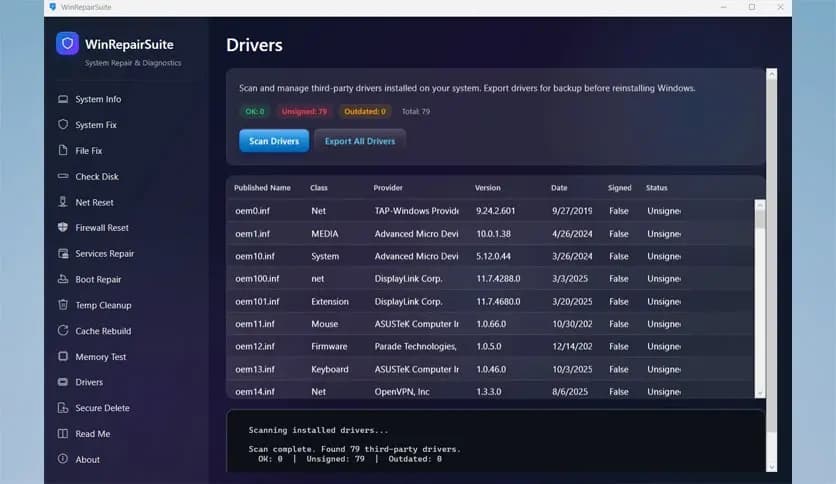Image resolution: width=836 pixels, height=484 pixels.
Task: Sort by Status column header
Action: pyautogui.click(x=657, y=188)
